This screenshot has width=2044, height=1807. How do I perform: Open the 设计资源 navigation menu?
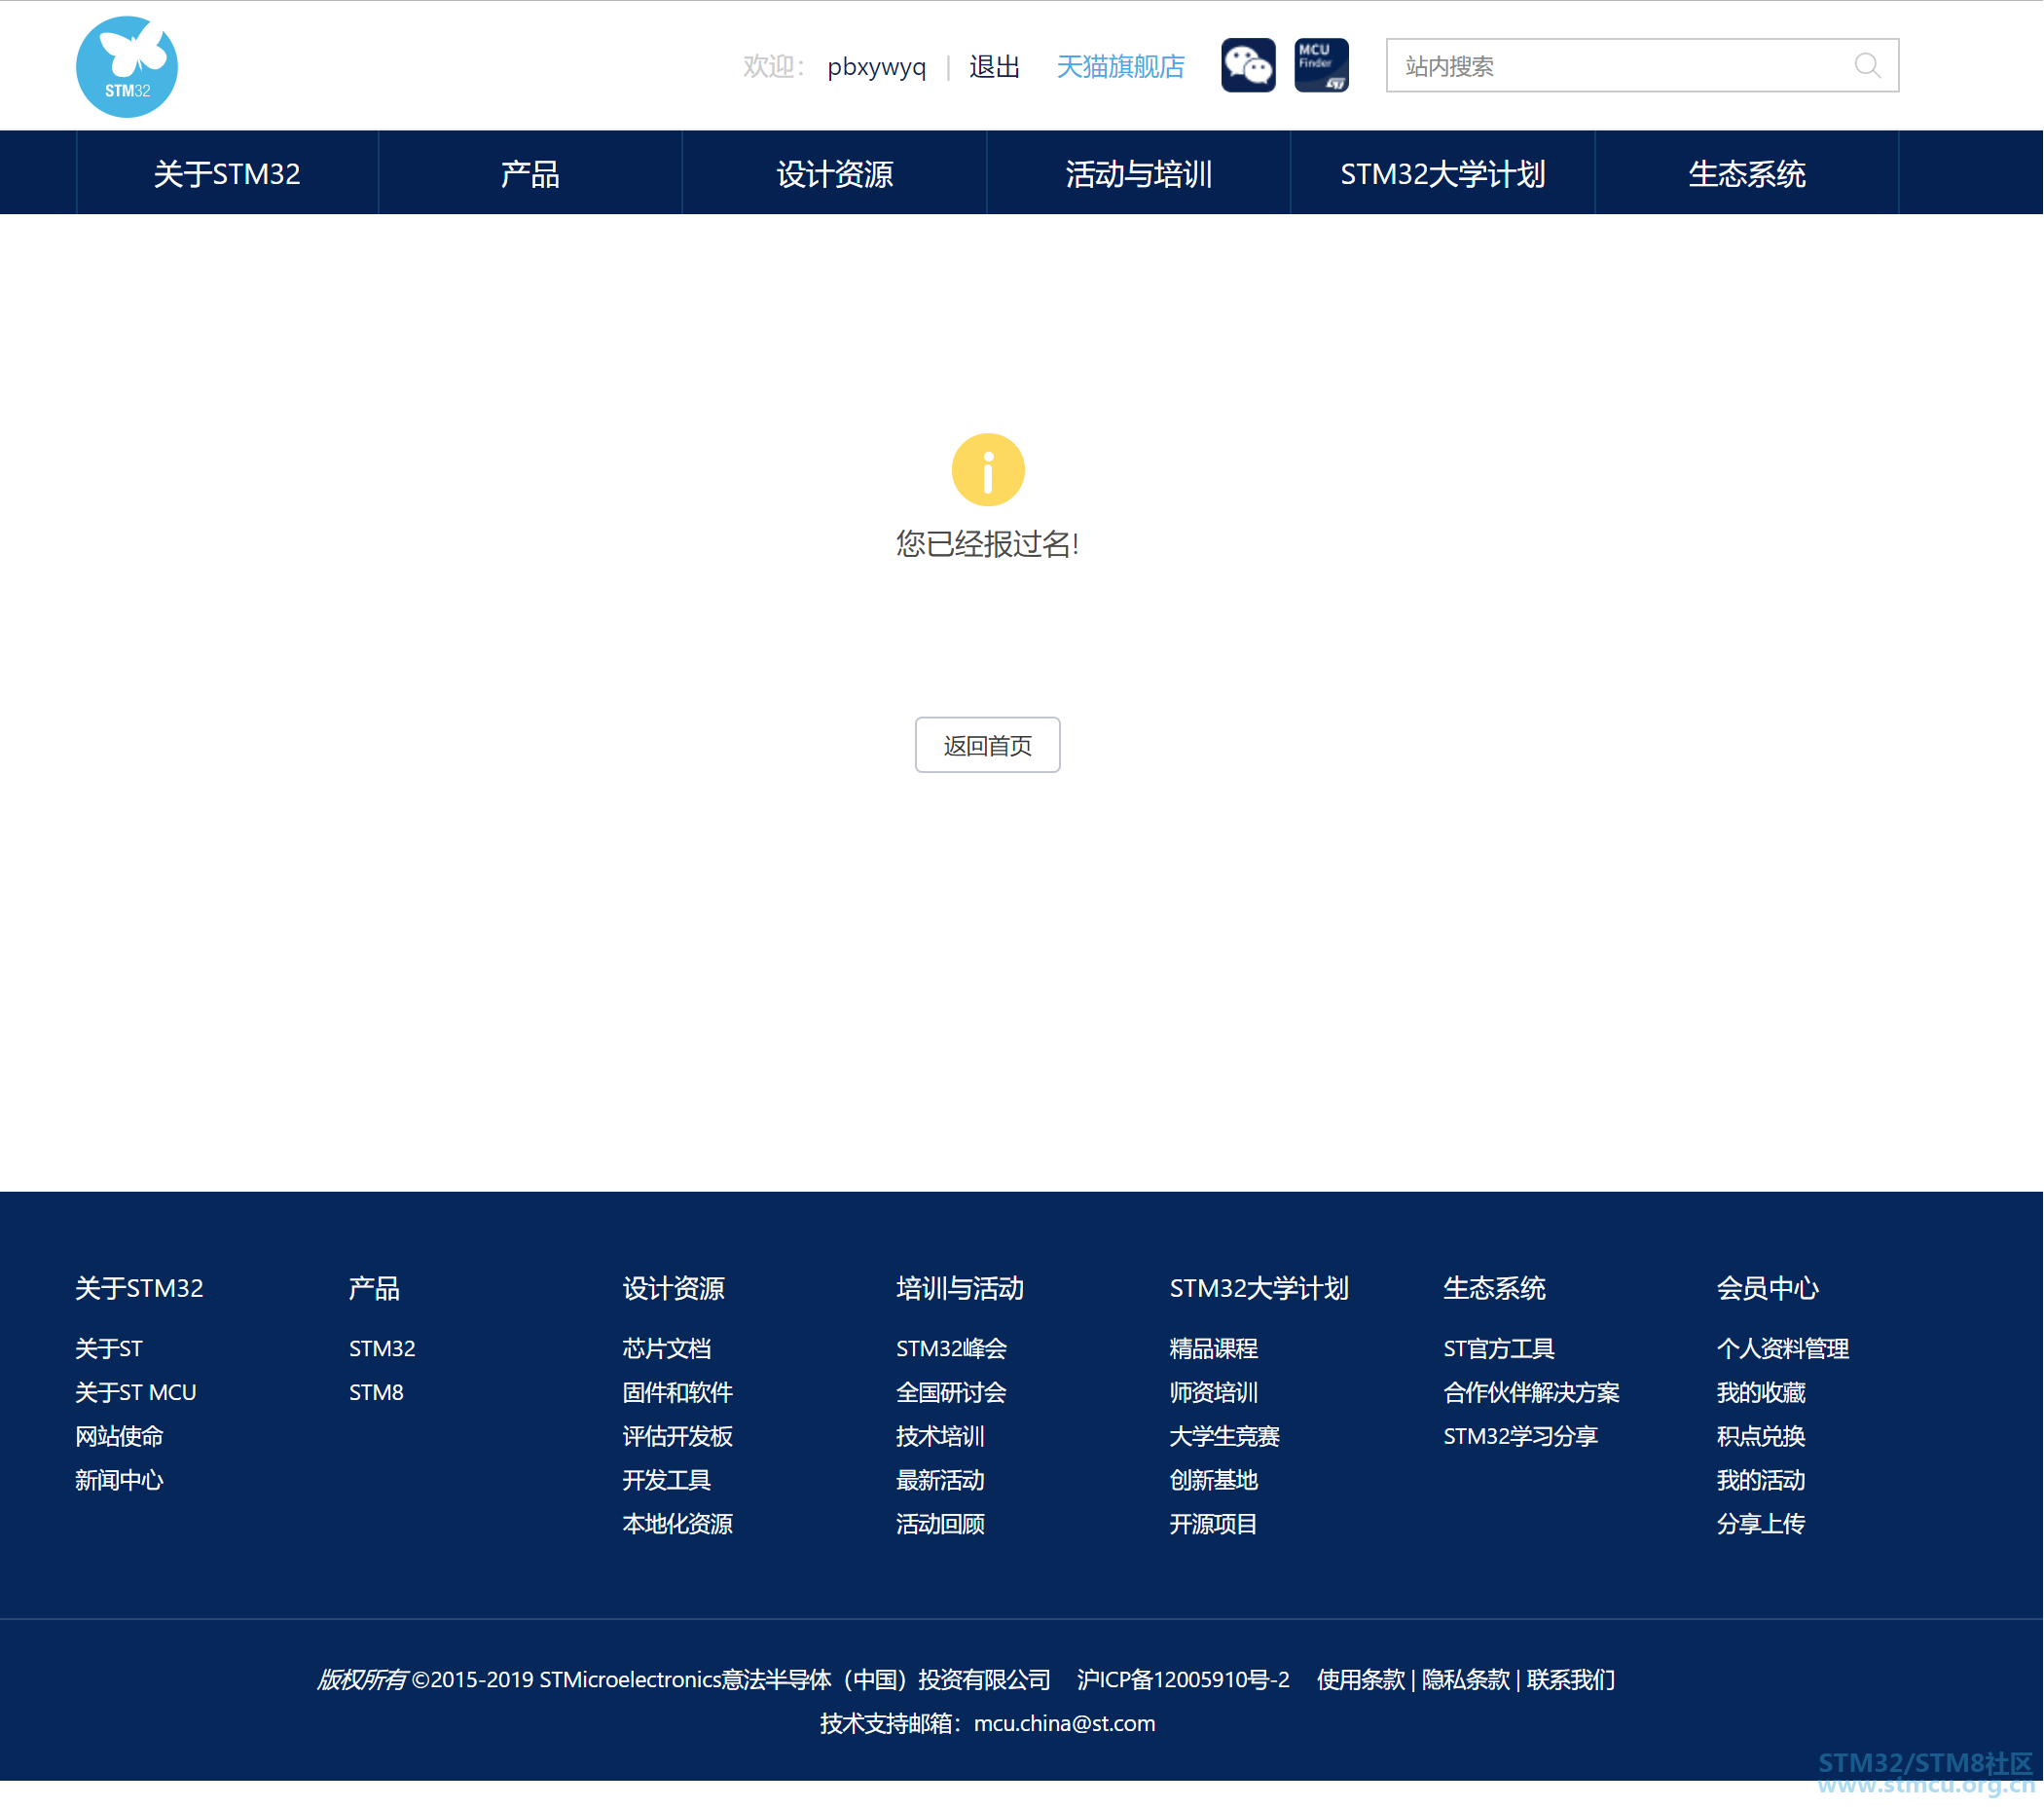coord(835,173)
